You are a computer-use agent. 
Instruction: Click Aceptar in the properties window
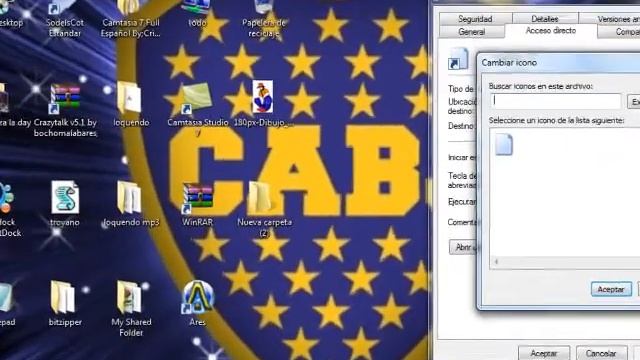pyautogui.click(x=544, y=353)
